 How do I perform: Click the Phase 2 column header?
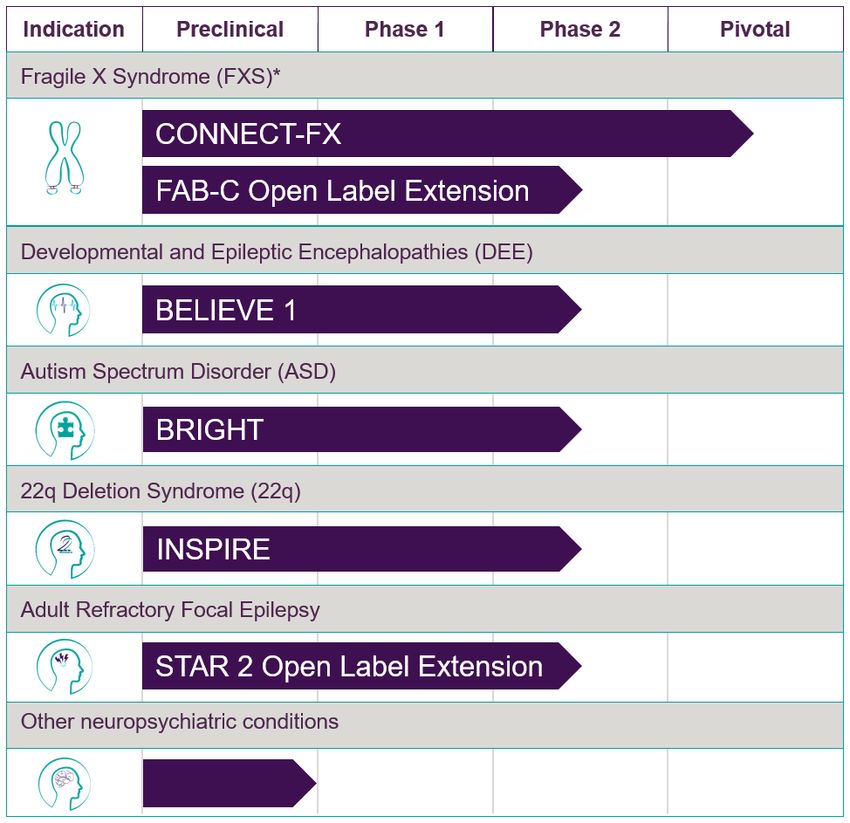tap(580, 29)
